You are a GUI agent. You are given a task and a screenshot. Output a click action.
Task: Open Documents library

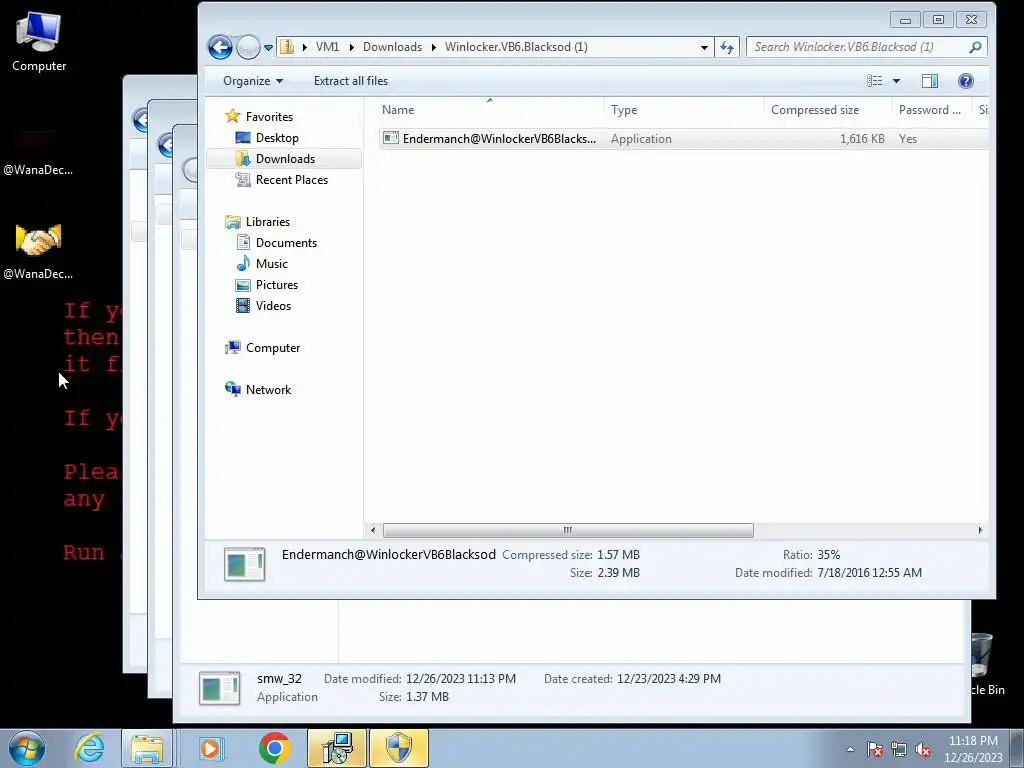pyautogui.click(x=286, y=243)
